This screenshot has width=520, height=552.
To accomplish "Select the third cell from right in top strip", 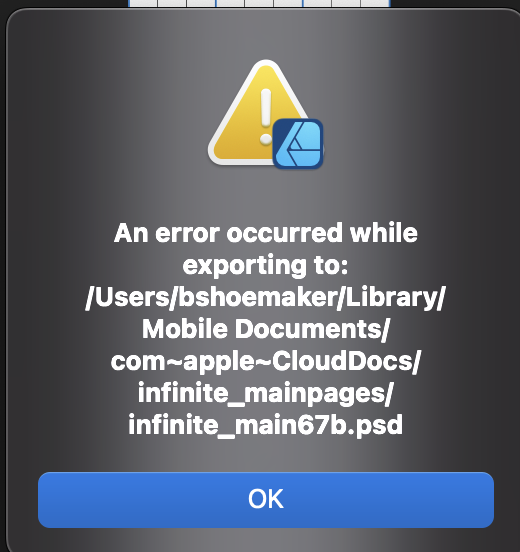I will (x=317, y=3).
